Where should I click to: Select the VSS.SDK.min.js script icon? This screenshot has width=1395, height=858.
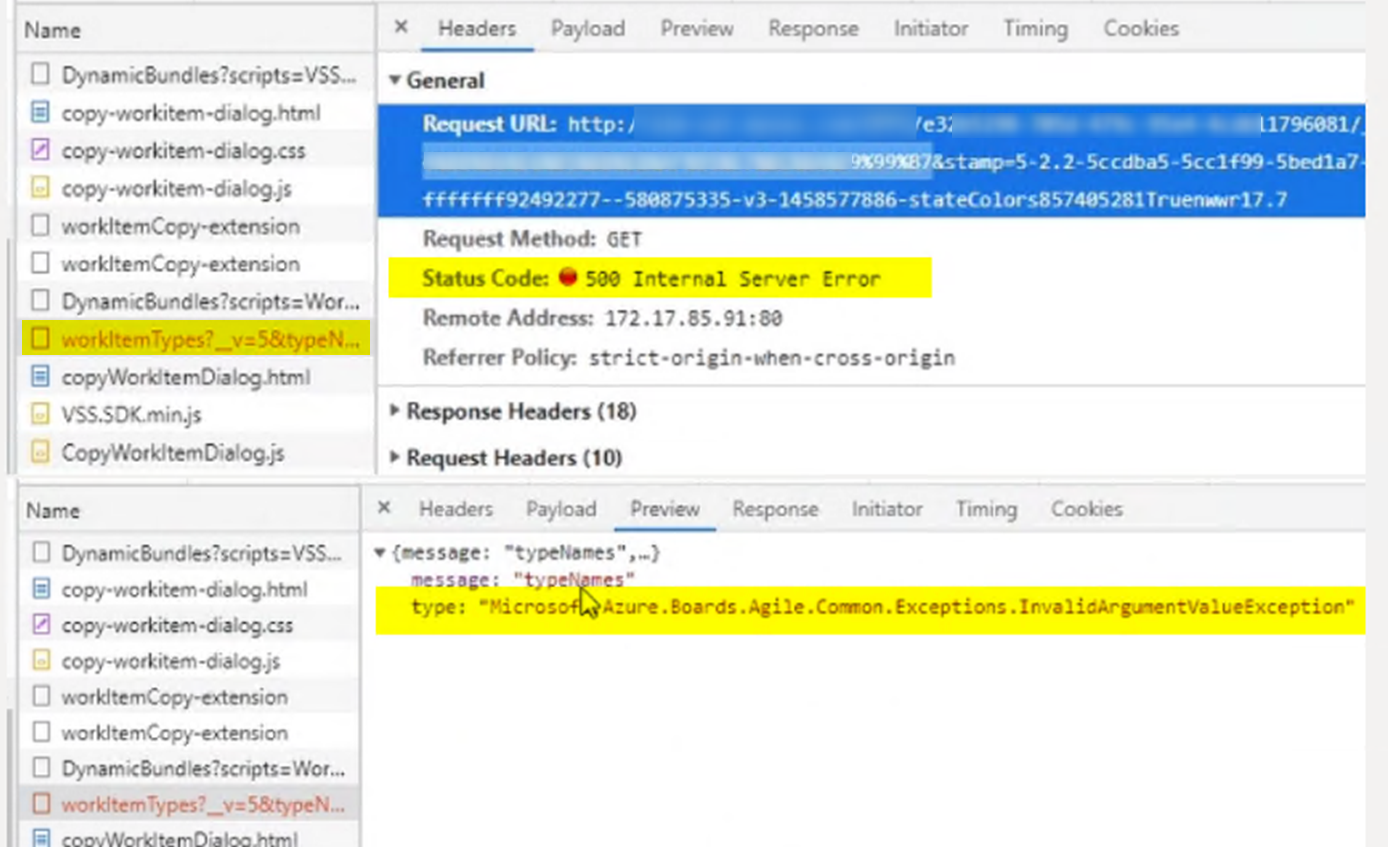point(41,415)
